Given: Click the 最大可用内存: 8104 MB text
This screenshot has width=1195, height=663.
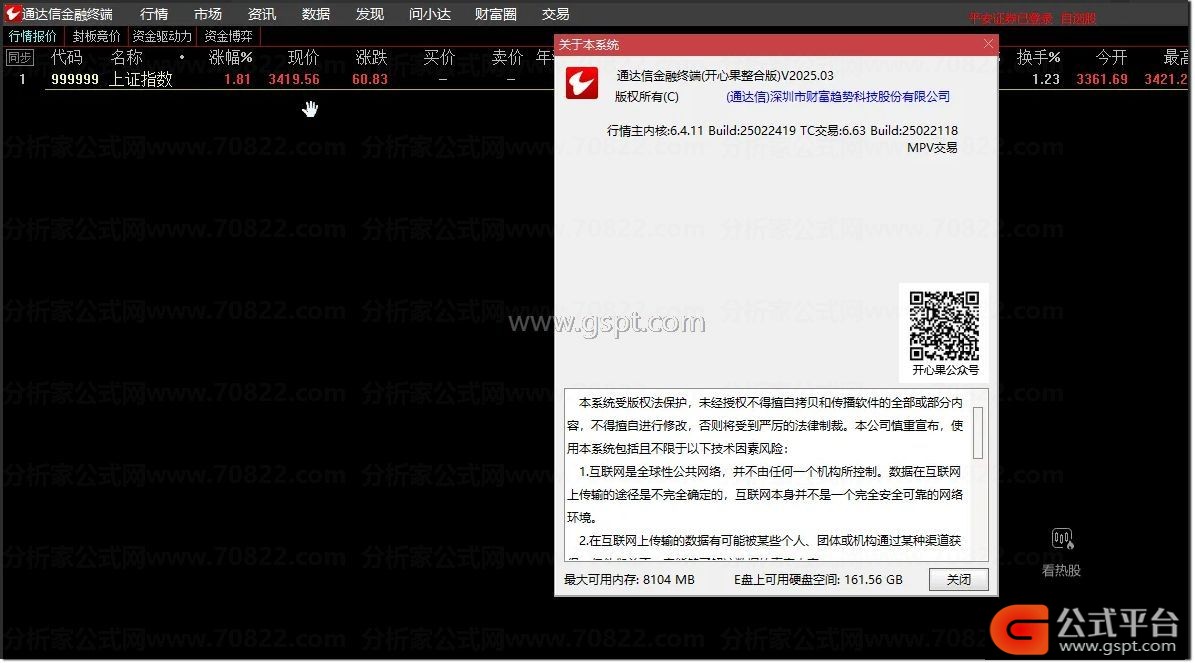Looking at the screenshot, I should pyautogui.click(x=630, y=580).
